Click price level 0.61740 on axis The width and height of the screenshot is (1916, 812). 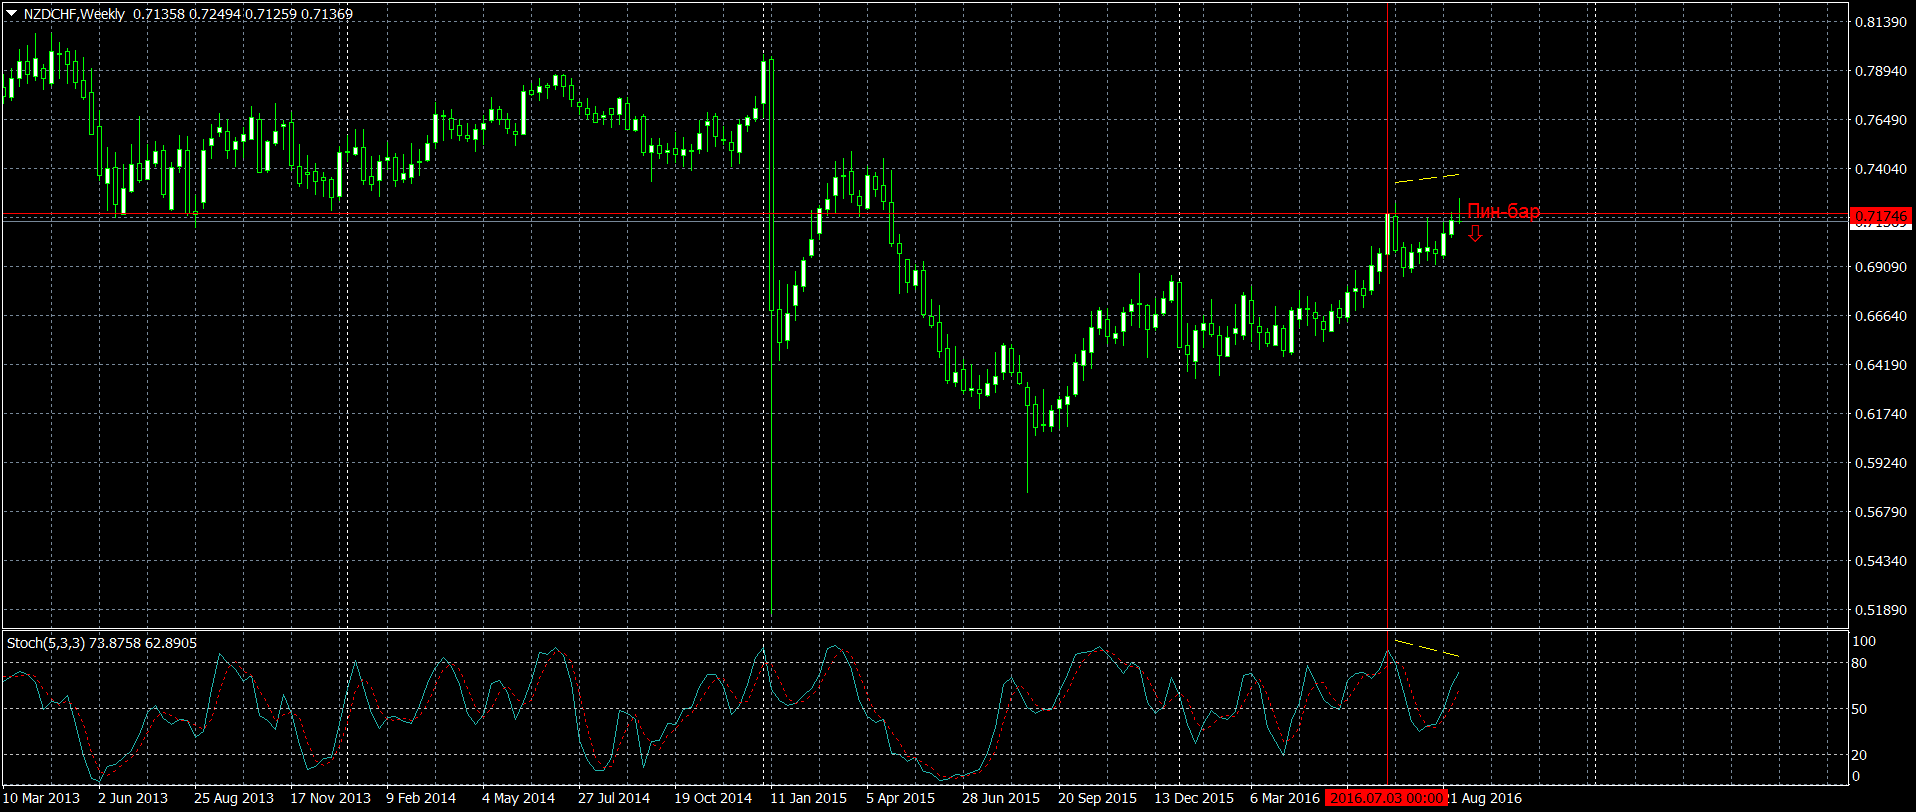(1880, 414)
